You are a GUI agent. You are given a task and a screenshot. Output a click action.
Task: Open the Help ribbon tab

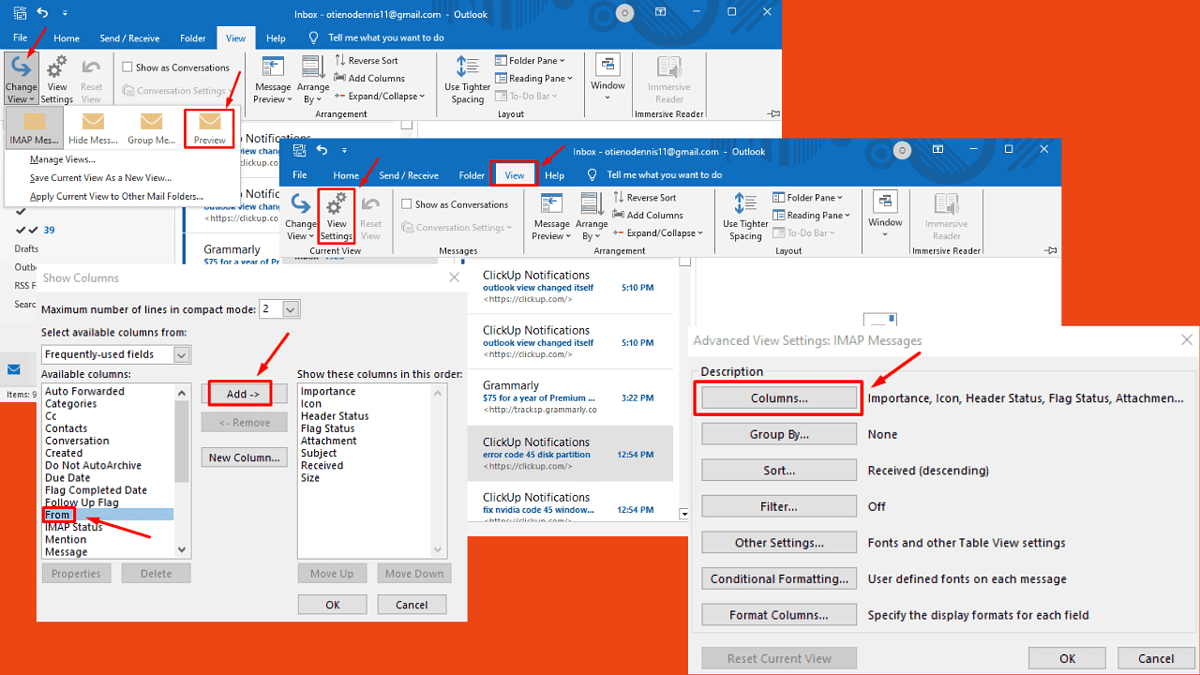tap(553, 174)
